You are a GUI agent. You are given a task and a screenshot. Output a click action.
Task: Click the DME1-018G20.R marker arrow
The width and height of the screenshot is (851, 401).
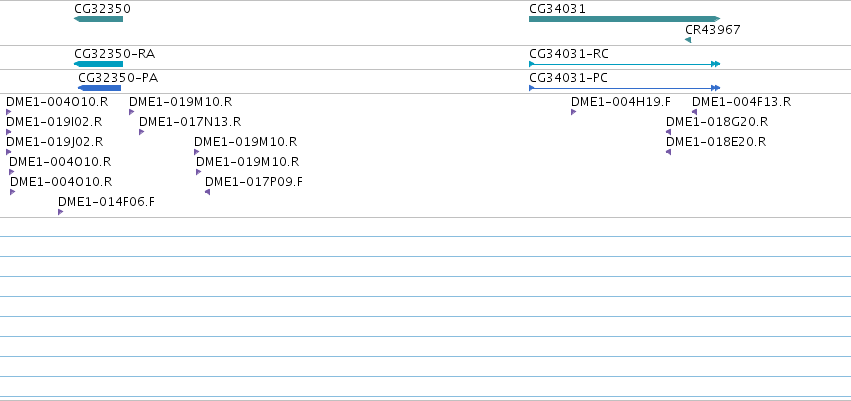tap(669, 132)
